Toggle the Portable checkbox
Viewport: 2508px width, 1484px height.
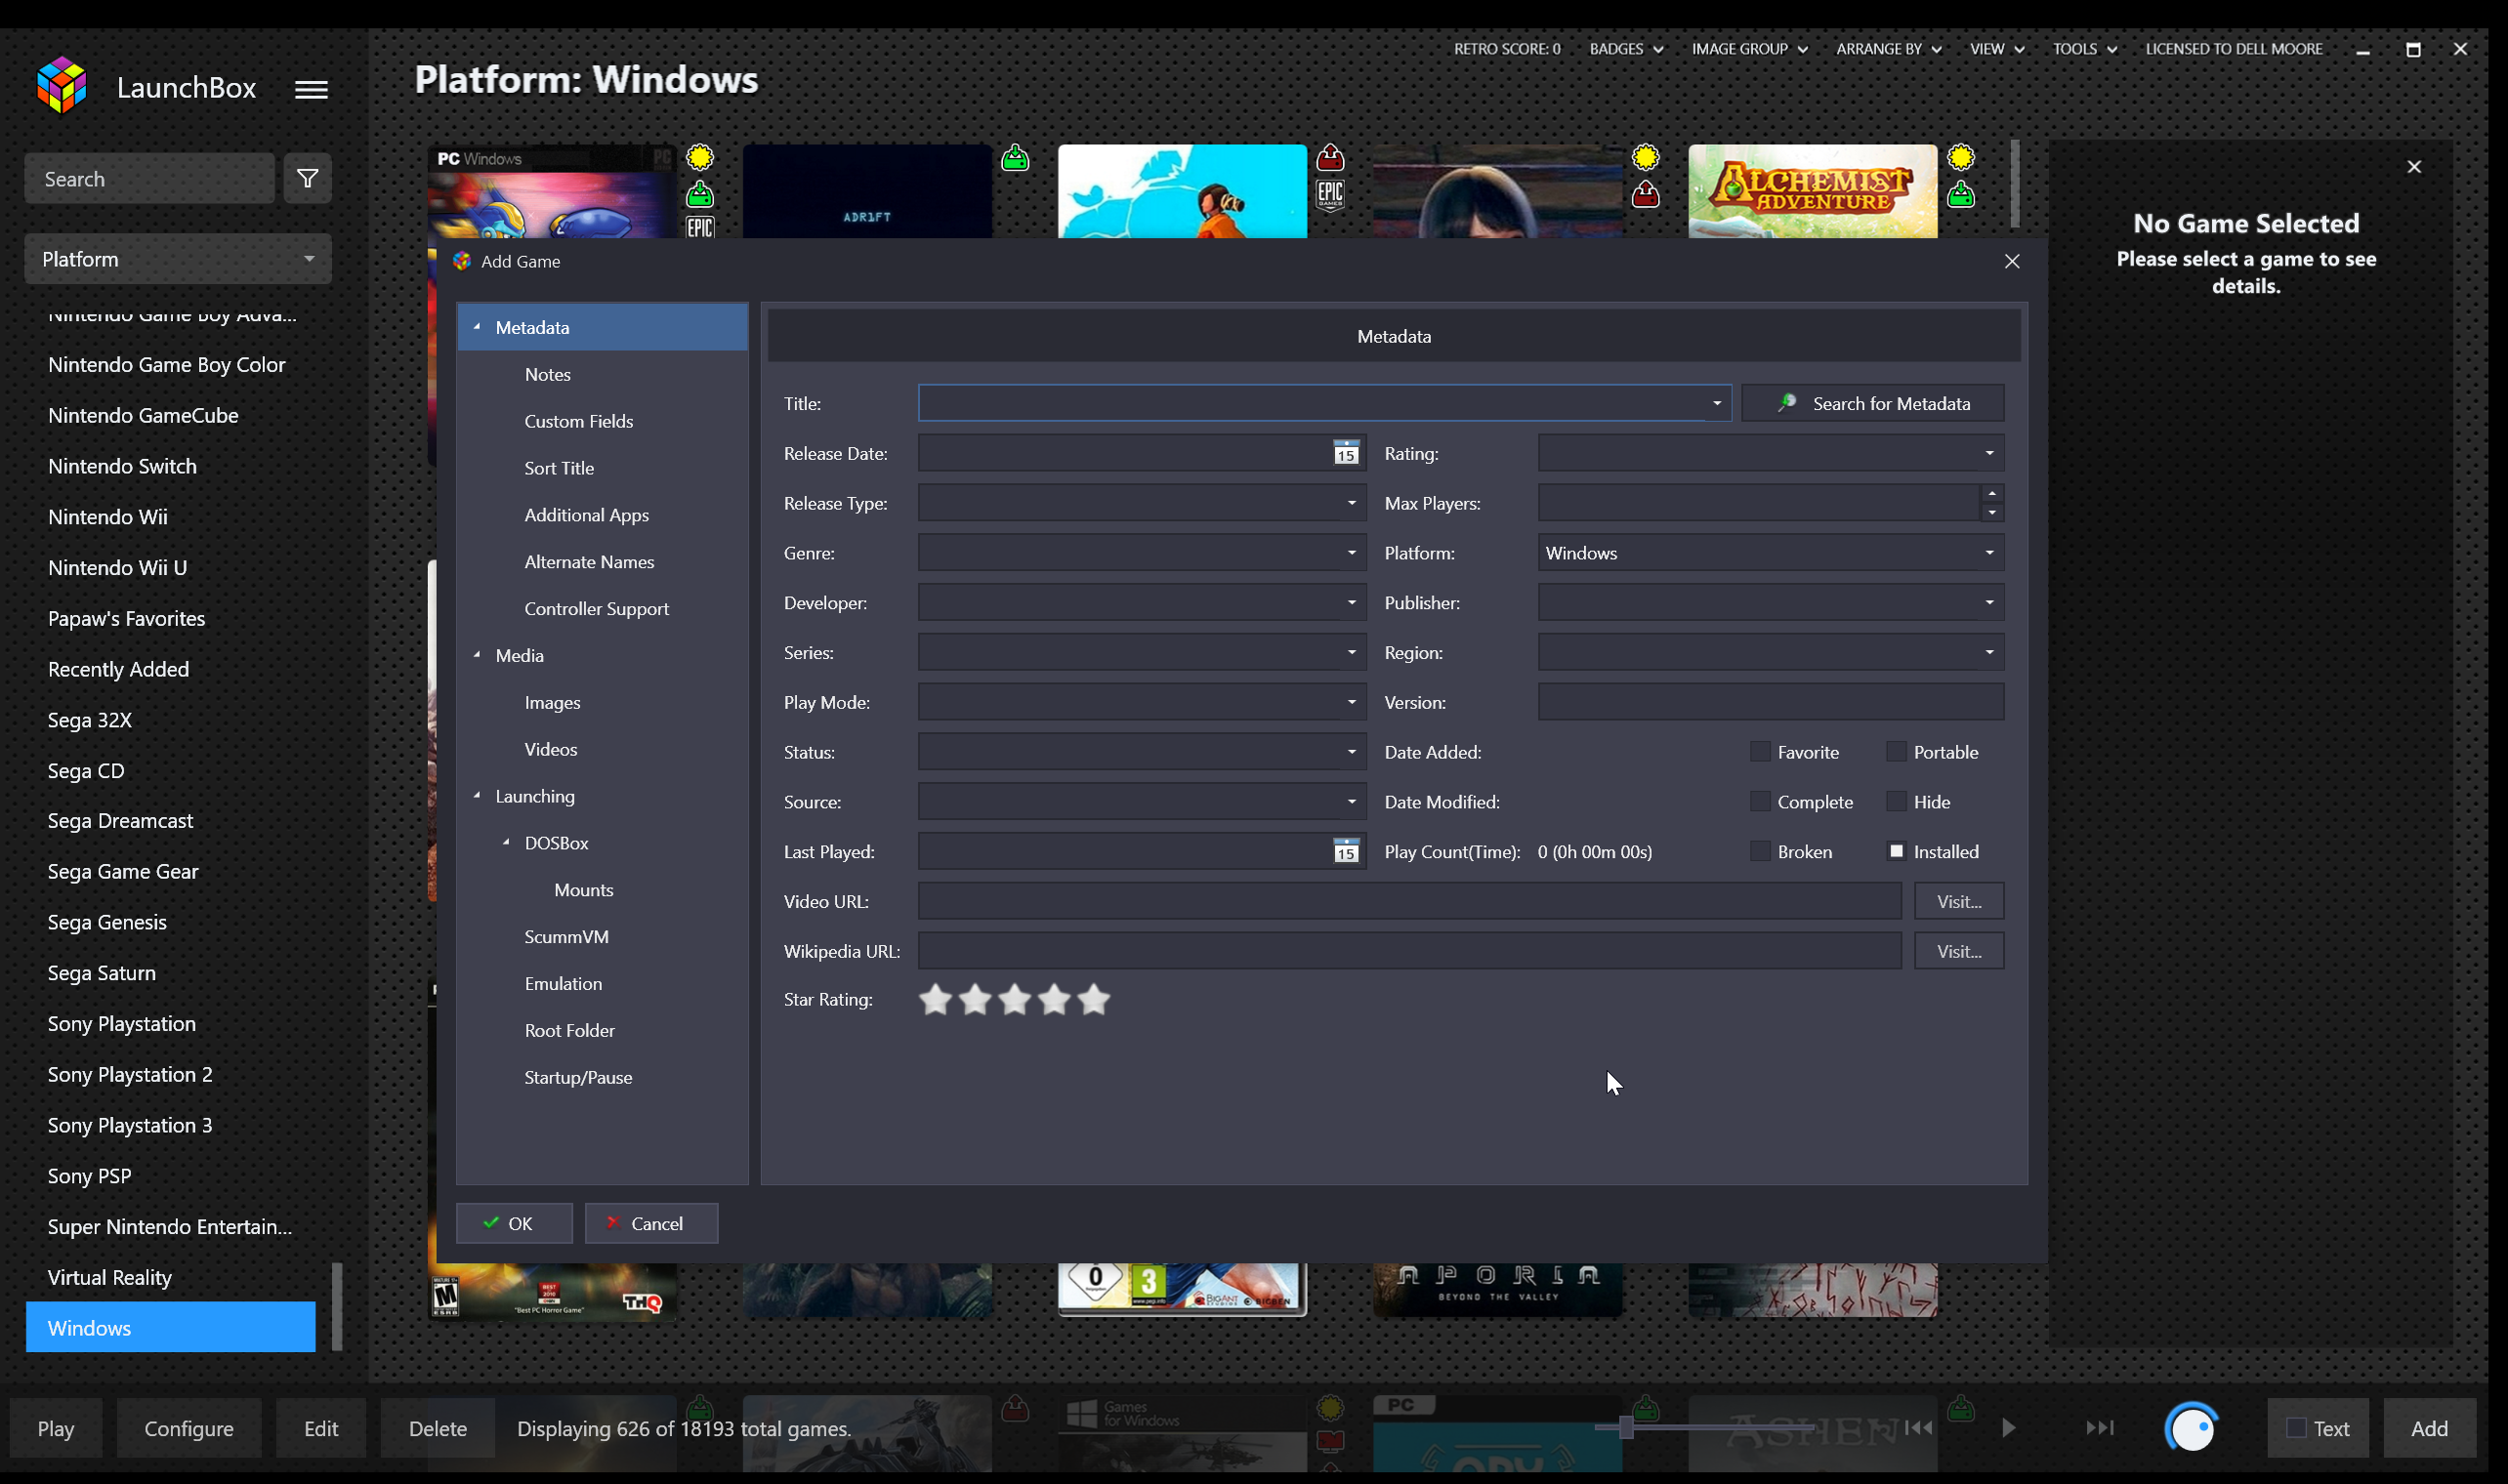(x=1896, y=751)
